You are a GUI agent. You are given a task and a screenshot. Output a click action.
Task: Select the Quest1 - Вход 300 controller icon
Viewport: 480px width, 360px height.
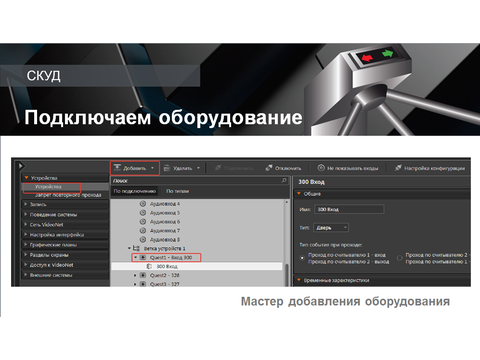click(x=143, y=257)
